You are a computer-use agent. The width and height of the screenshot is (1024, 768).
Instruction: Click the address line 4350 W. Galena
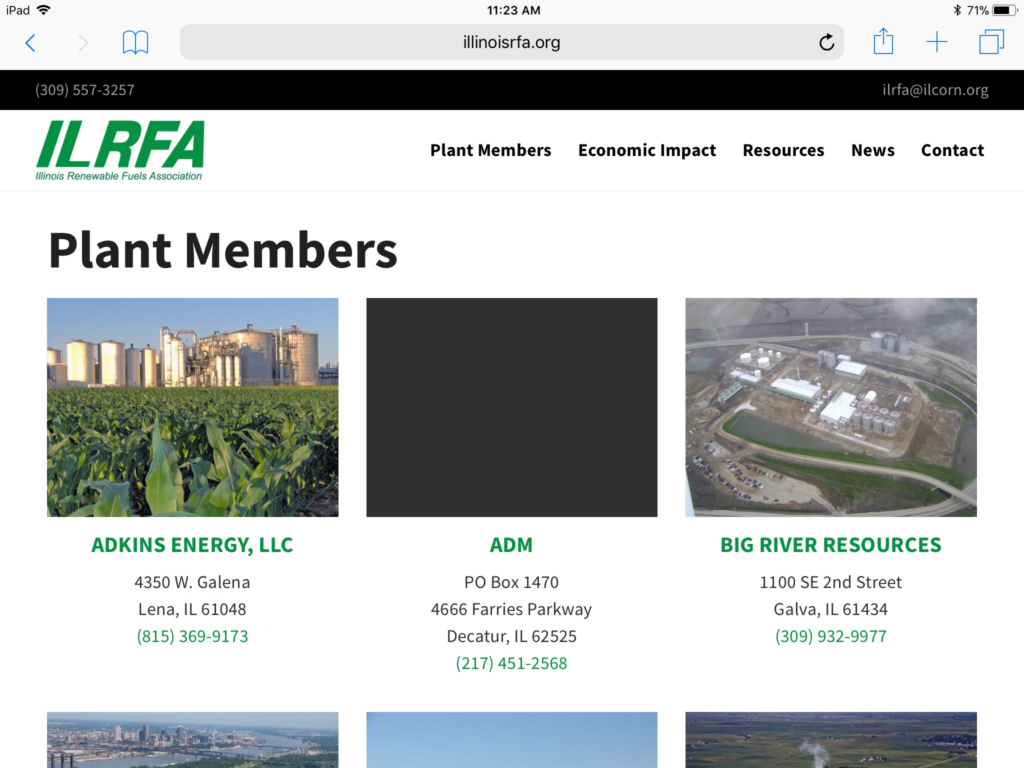click(192, 582)
